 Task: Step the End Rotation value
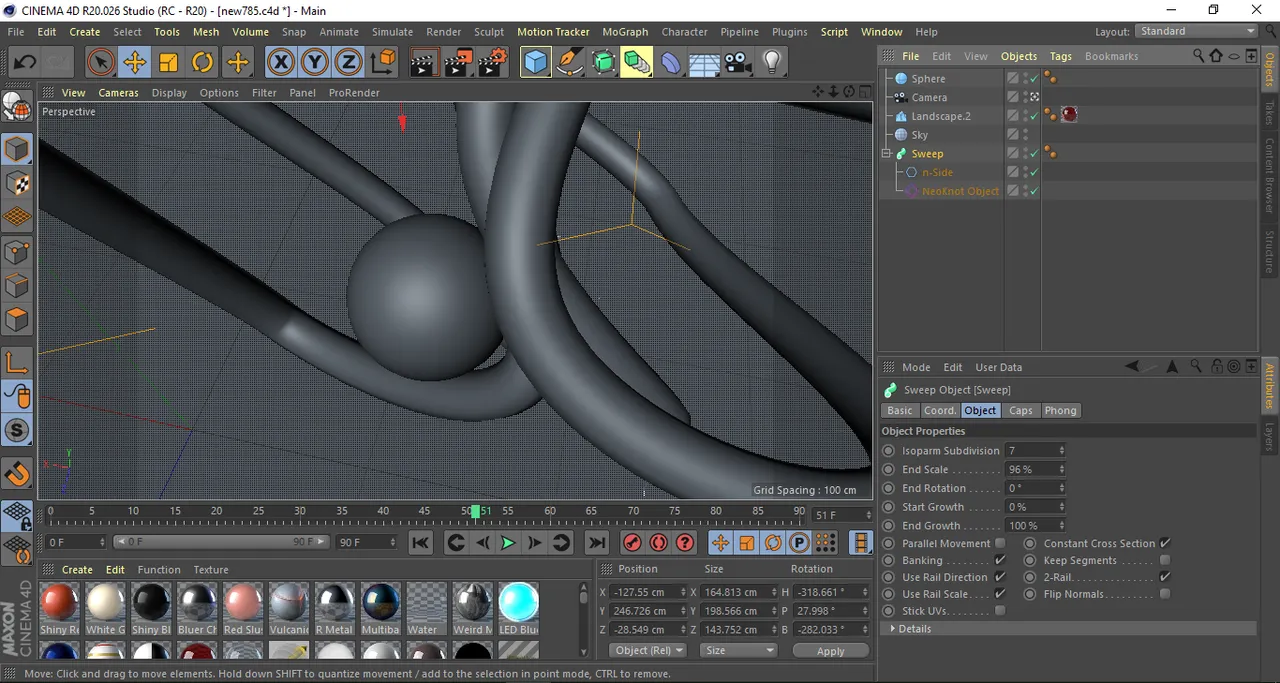1062,488
